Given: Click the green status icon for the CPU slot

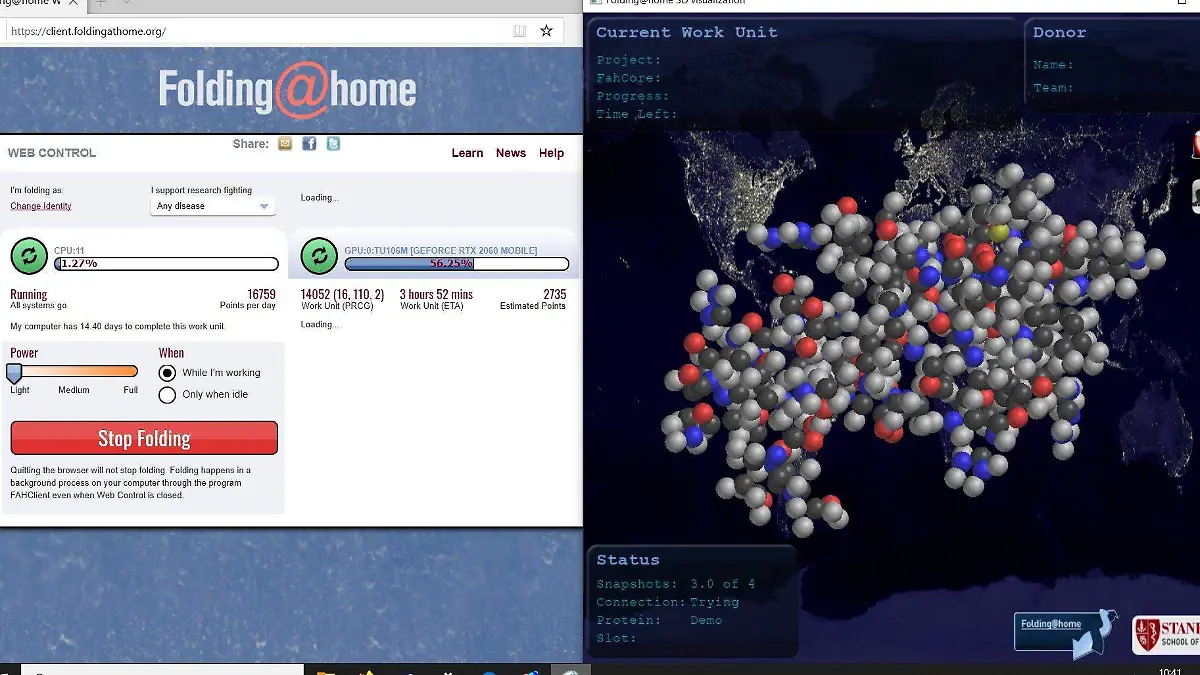Looking at the screenshot, I should [29, 256].
